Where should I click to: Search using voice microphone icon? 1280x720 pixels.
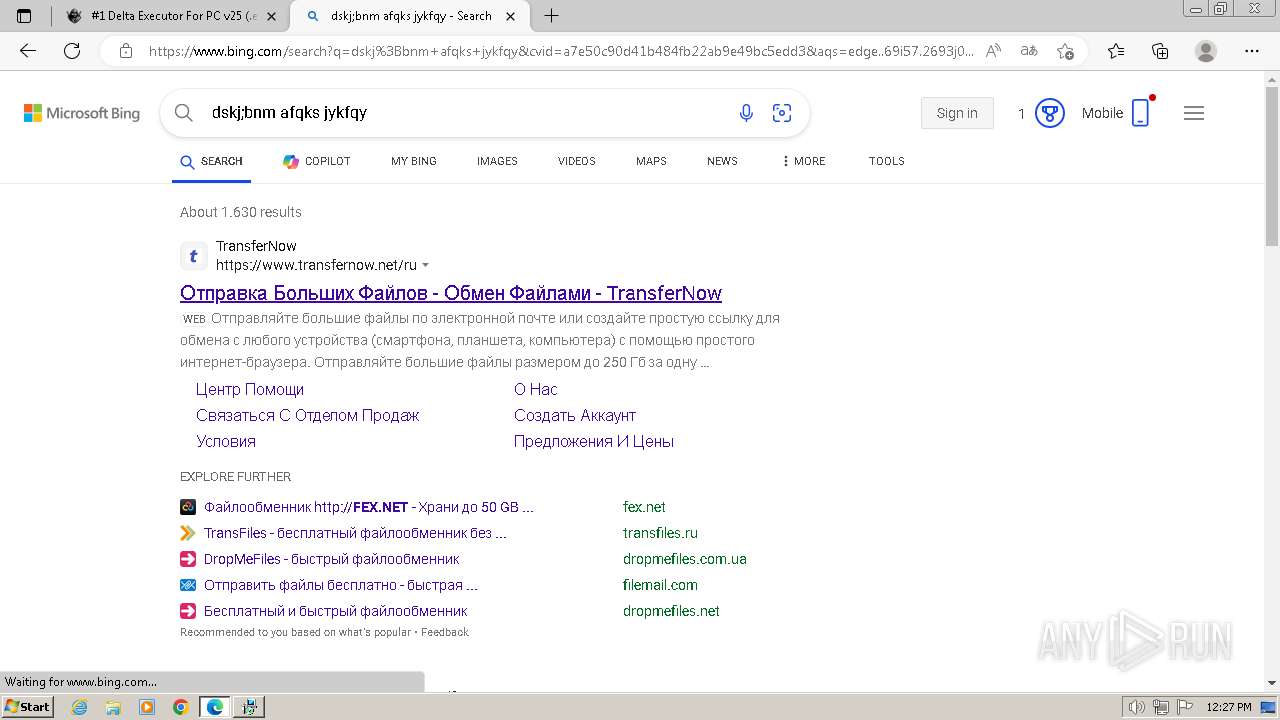click(x=746, y=113)
